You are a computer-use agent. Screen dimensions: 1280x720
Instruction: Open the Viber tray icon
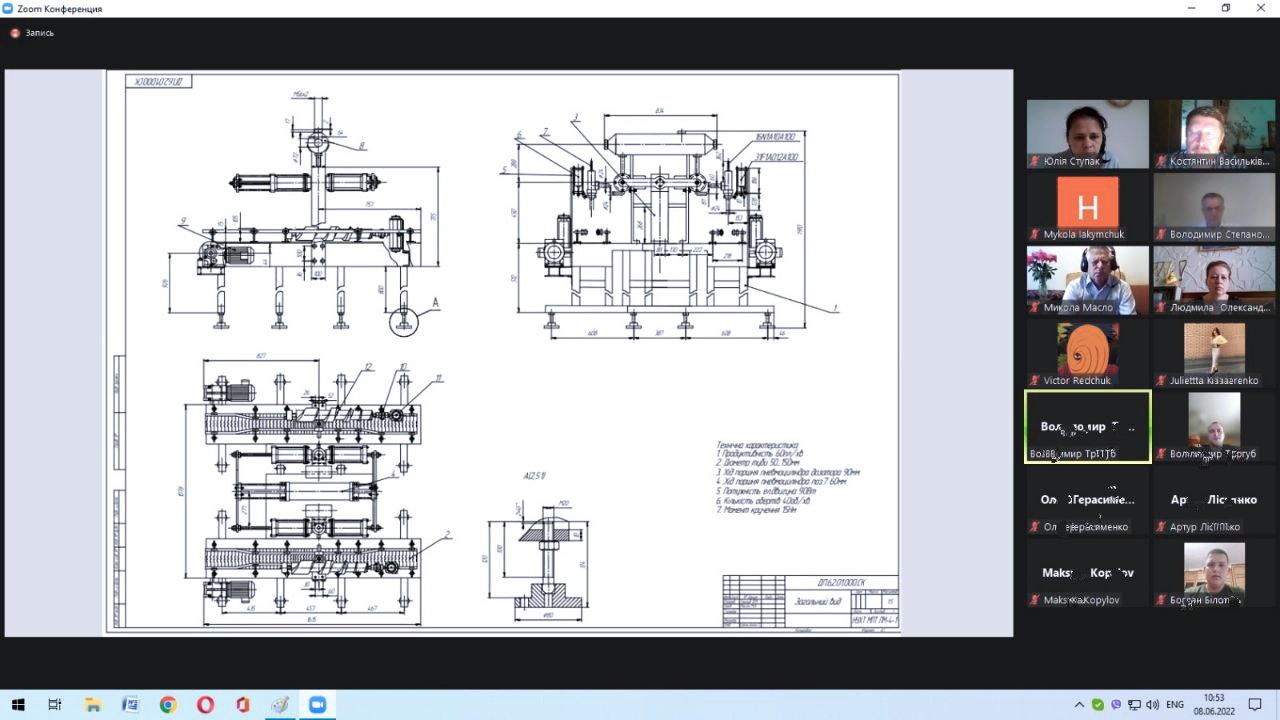point(1116,705)
